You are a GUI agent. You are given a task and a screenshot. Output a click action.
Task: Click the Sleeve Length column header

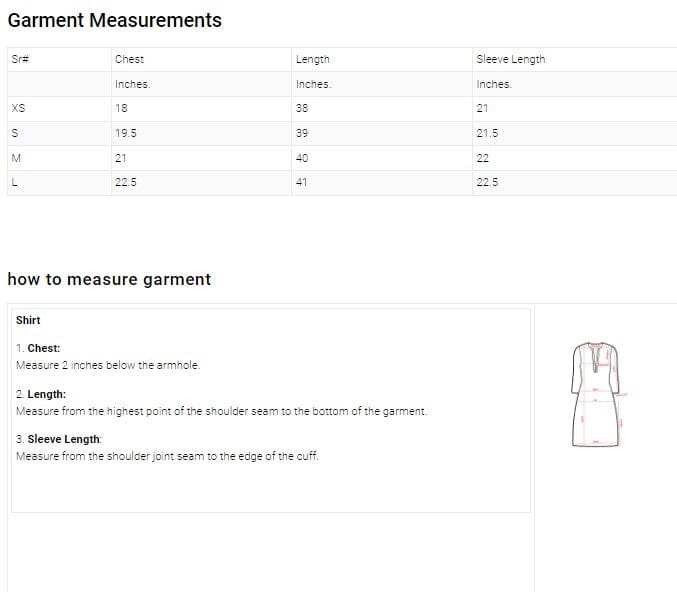pyautogui.click(x=510, y=59)
